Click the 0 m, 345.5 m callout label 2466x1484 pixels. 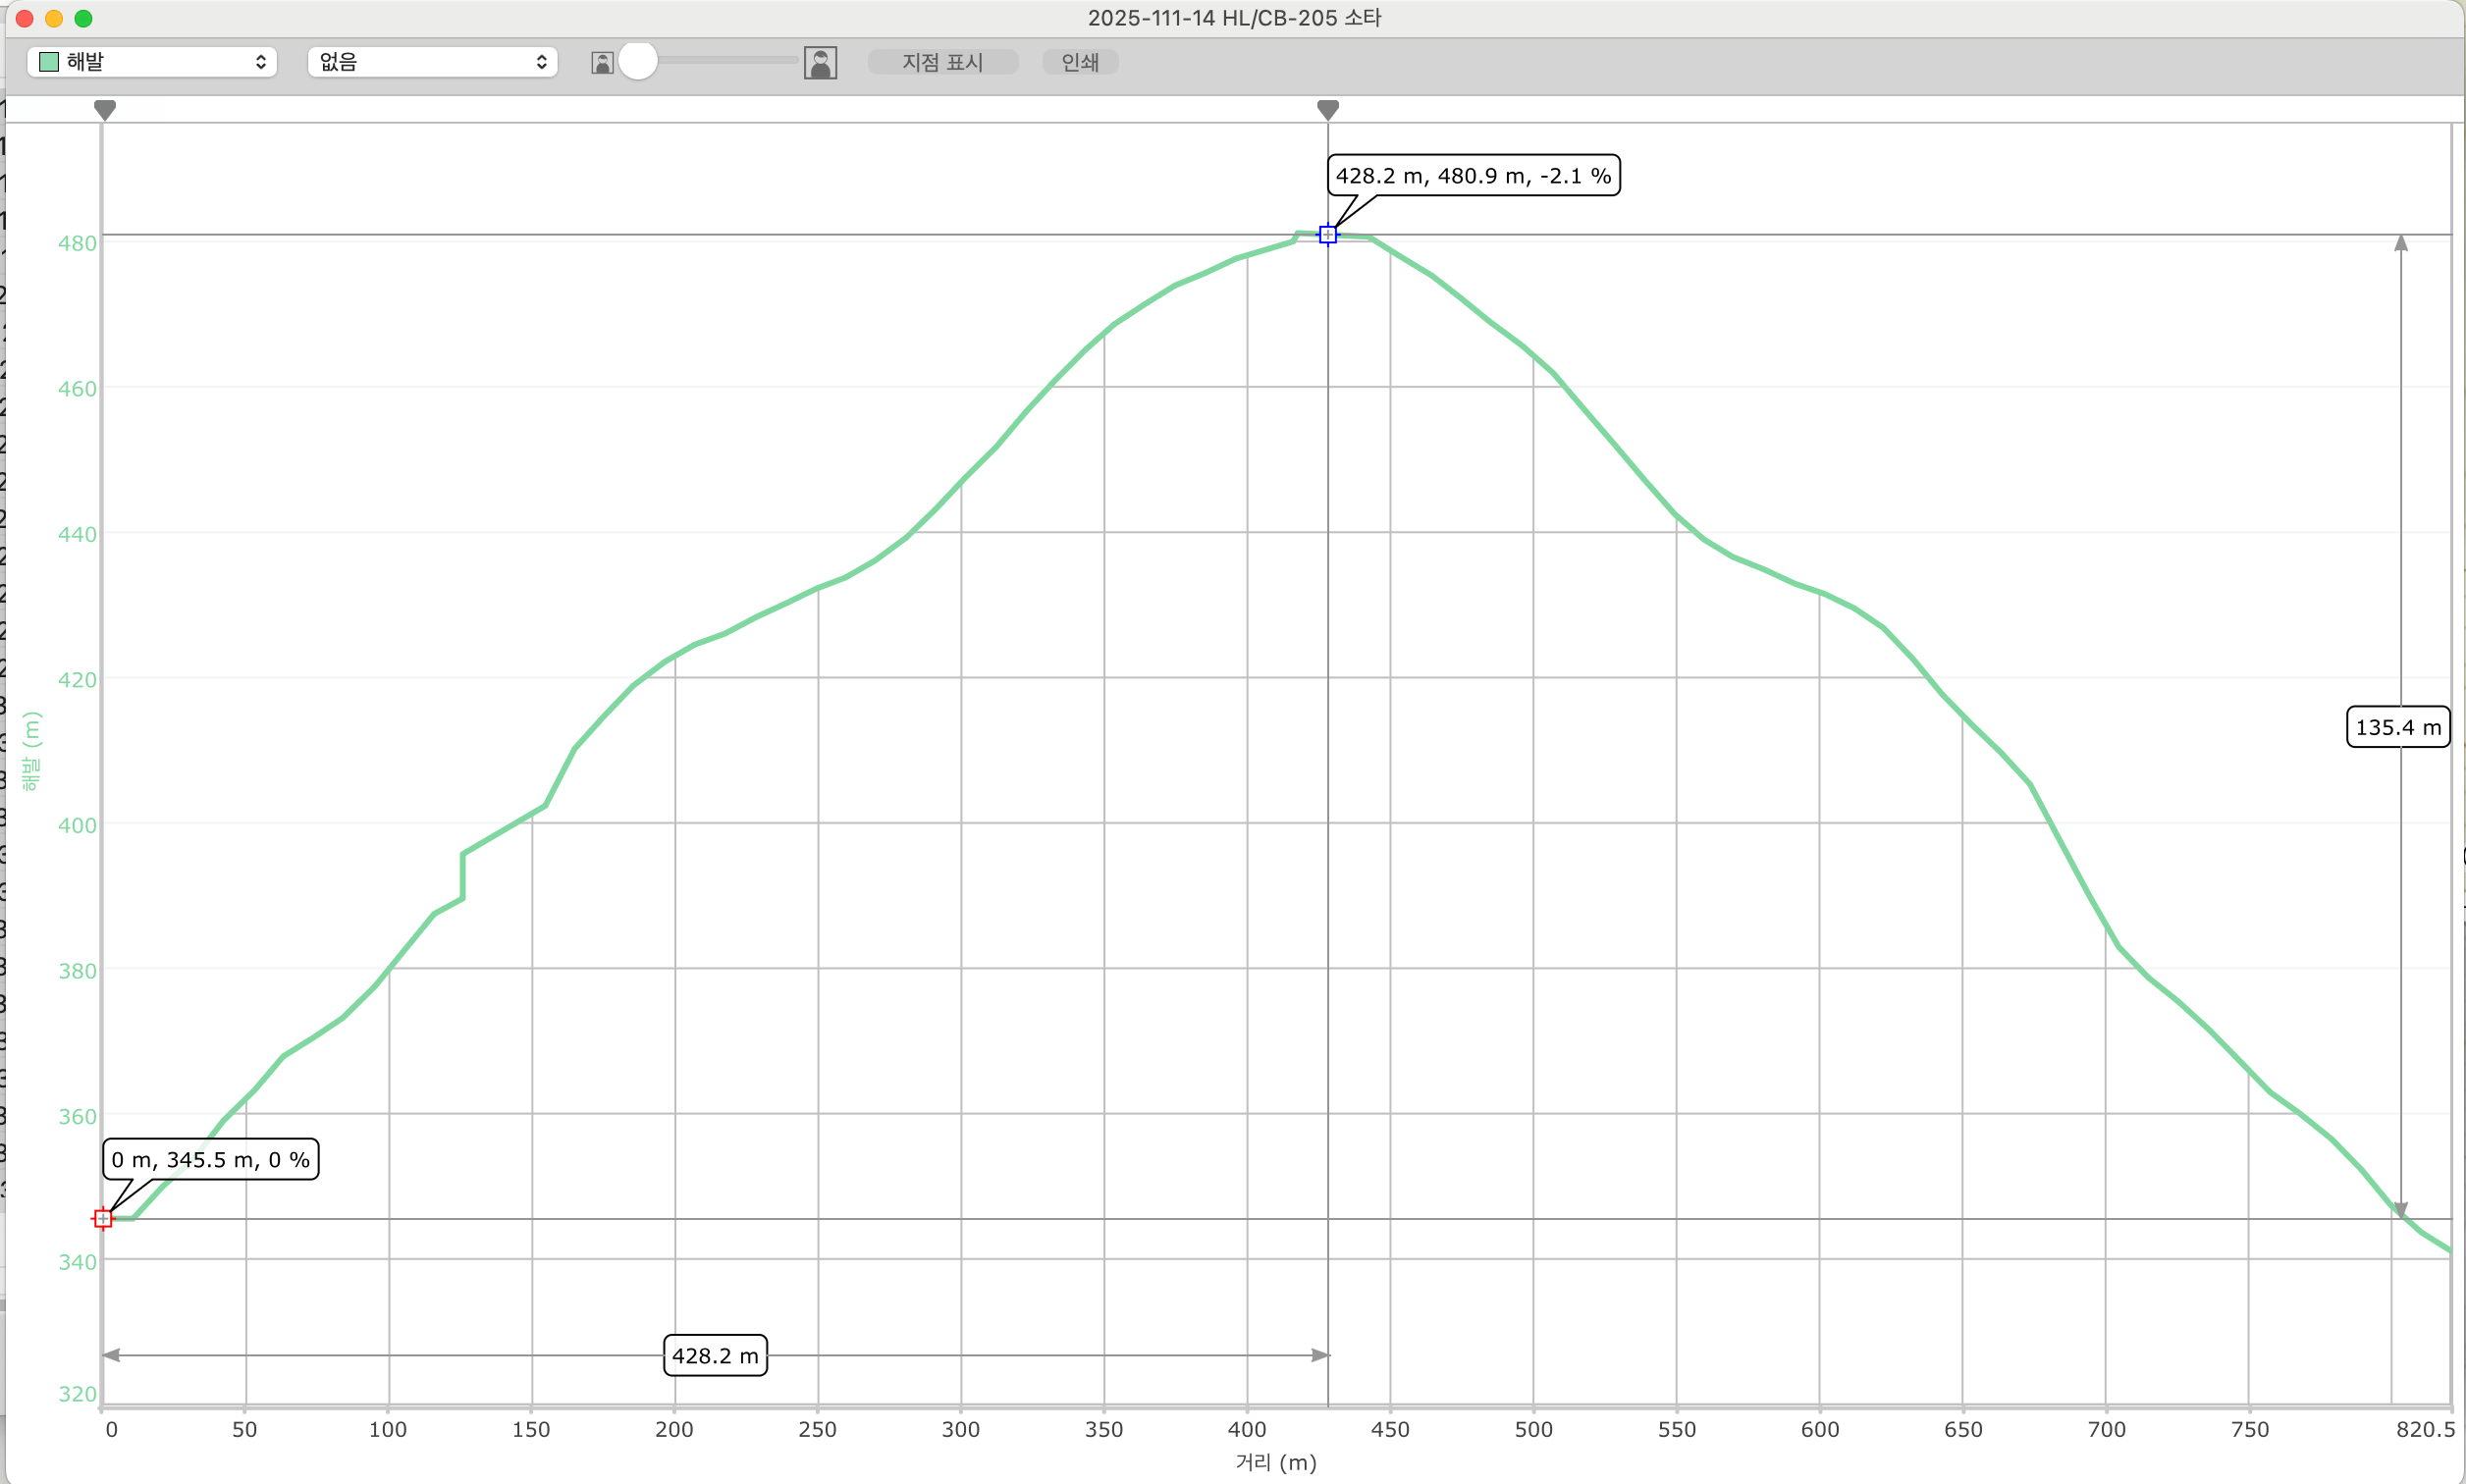pyautogui.click(x=211, y=1159)
